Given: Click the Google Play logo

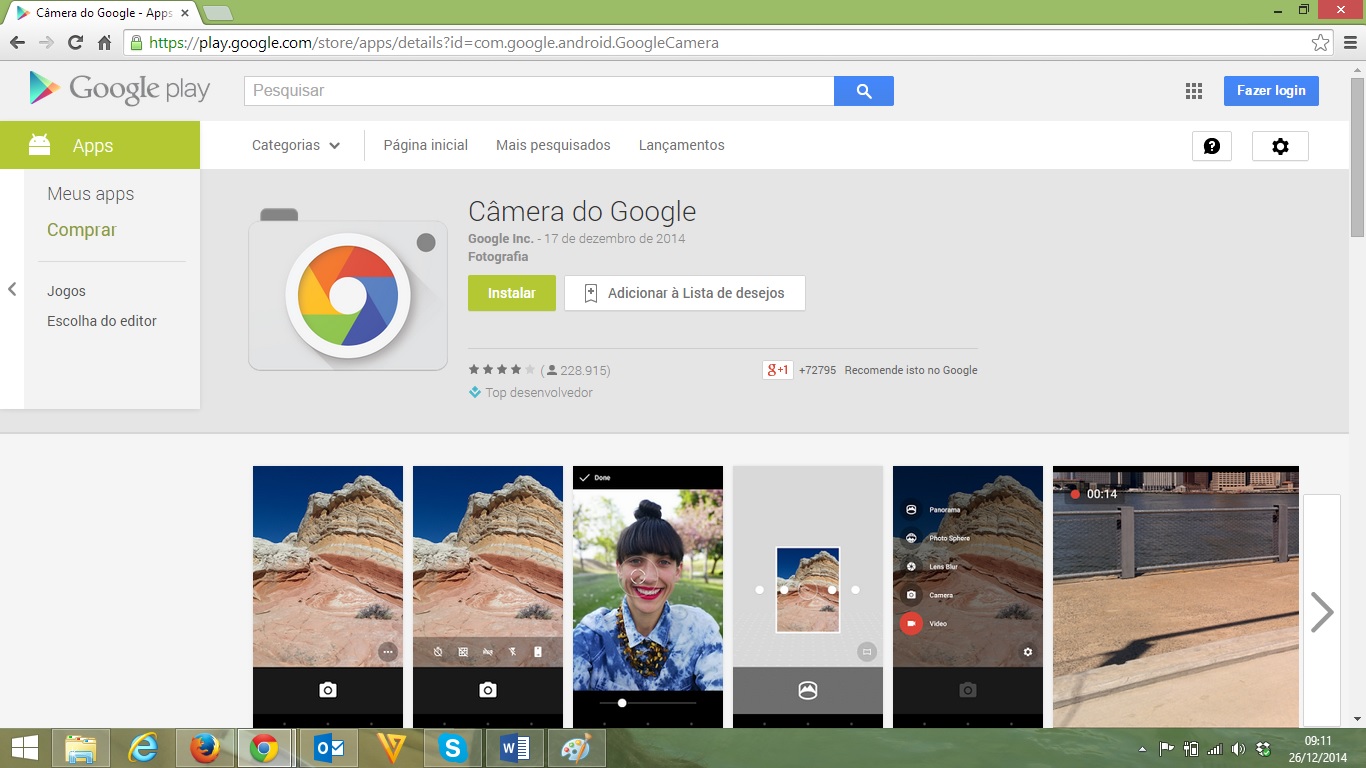Looking at the screenshot, I should click(x=120, y=89).
